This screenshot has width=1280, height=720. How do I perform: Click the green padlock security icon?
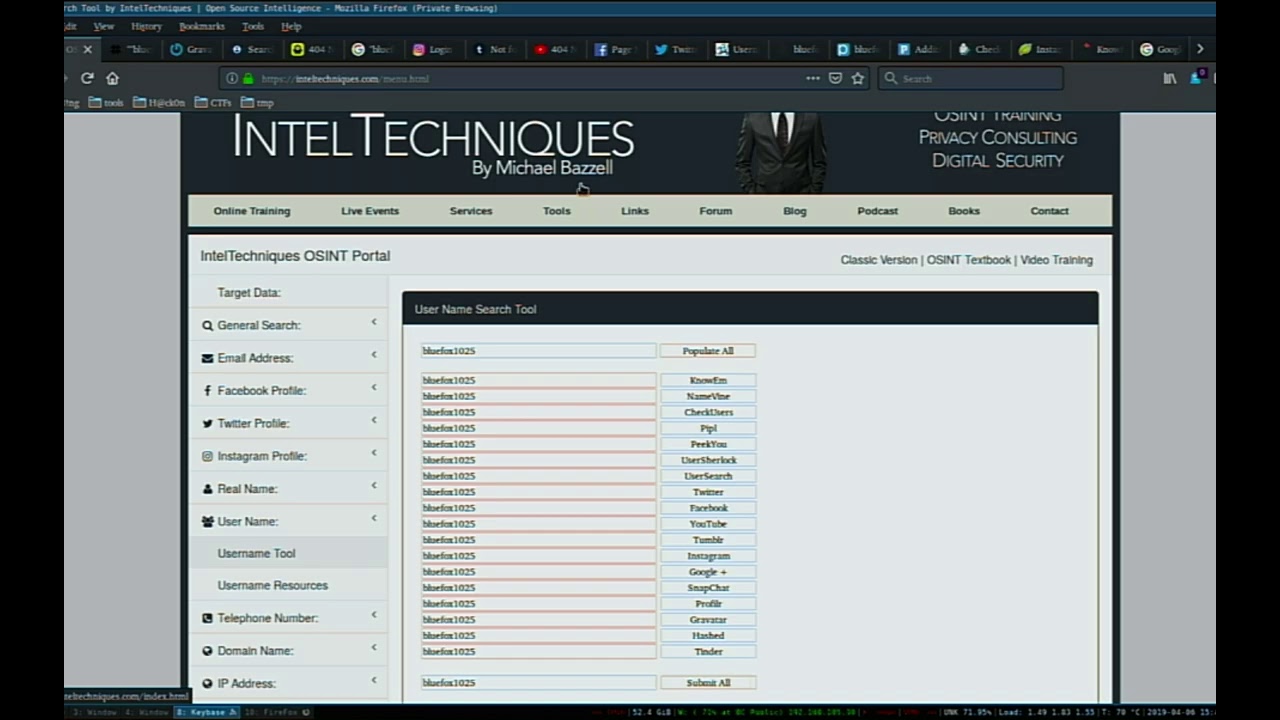click(248, 78)
